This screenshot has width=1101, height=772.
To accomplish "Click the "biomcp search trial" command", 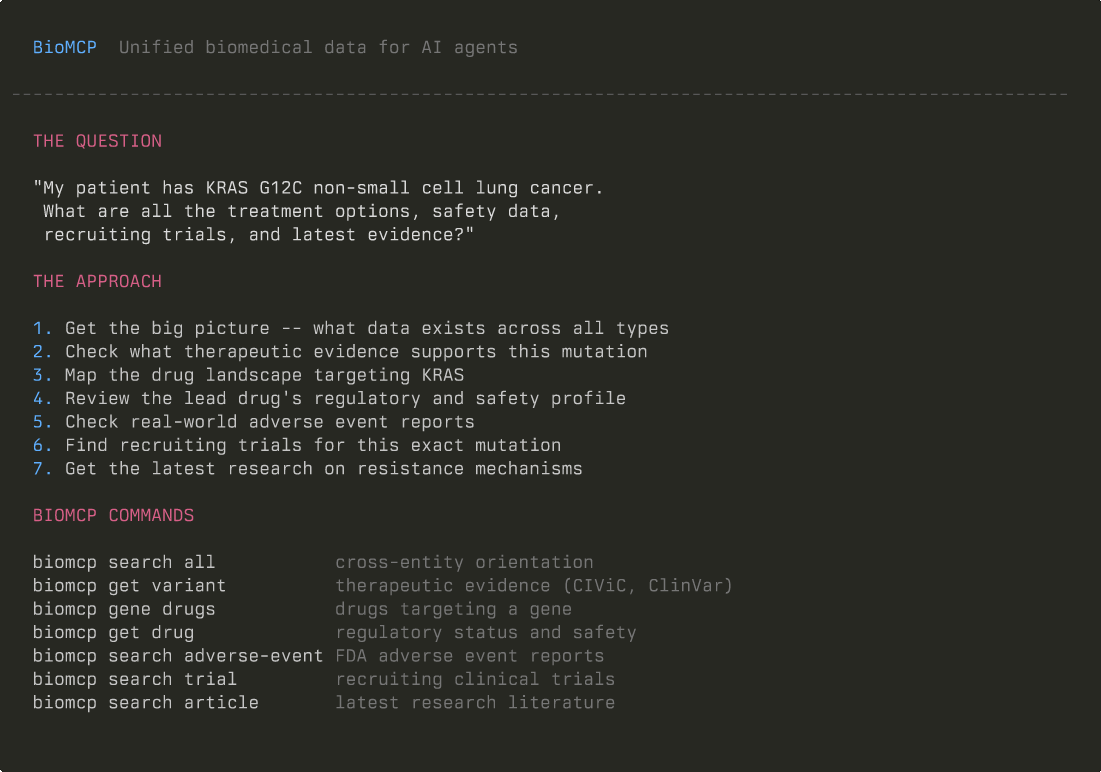I will point(135,679).
